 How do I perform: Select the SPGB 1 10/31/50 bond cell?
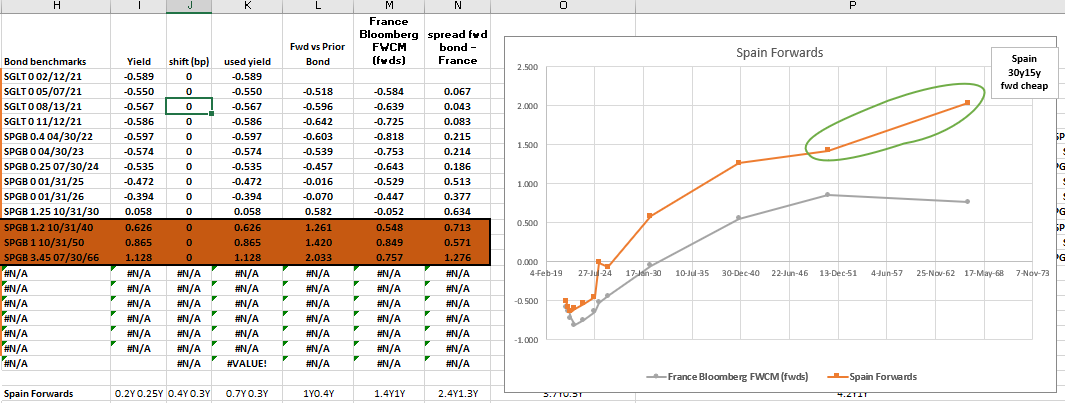(56, 242)
